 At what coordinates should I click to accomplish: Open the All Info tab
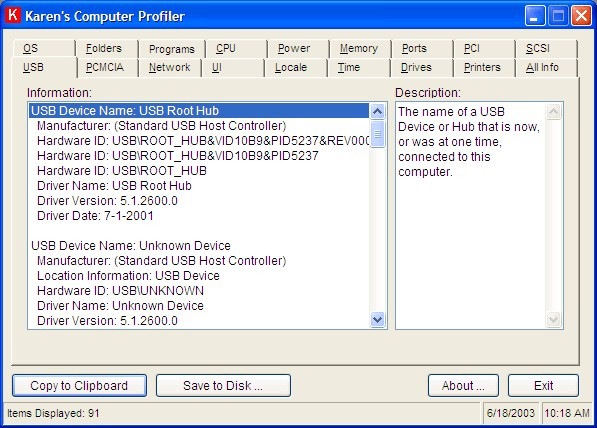coord(546,67)
